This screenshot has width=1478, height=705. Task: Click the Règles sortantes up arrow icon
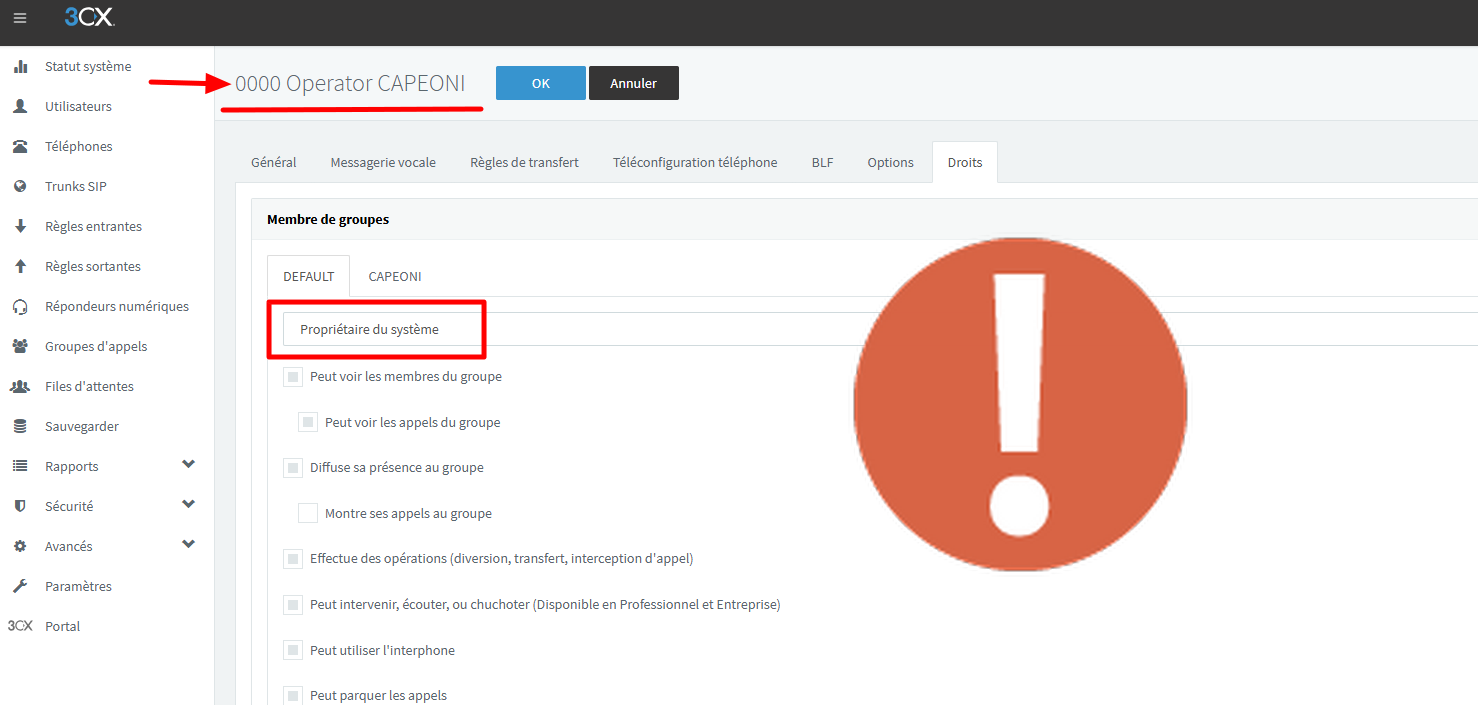(x=20, y=267)
